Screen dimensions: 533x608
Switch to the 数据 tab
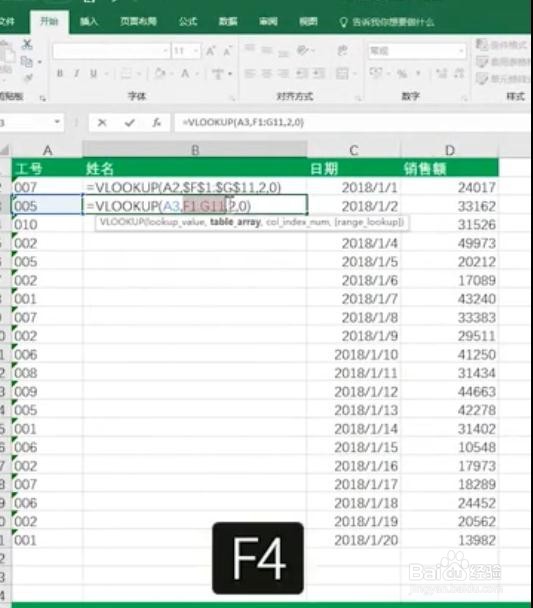pos(228,21)
